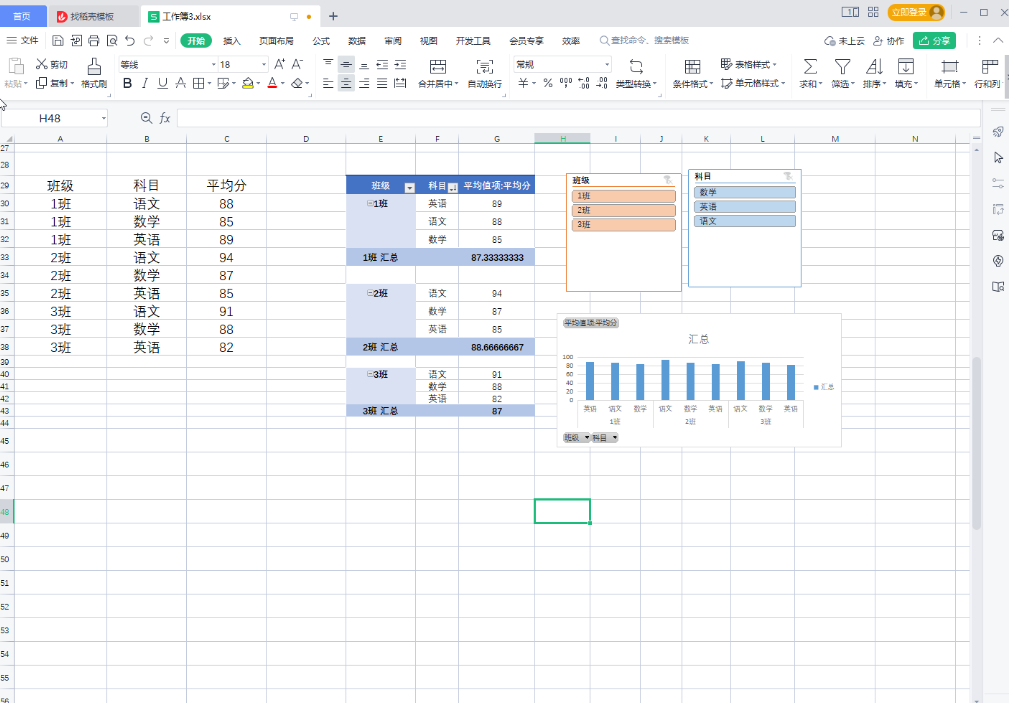
Task: Switch to the 数据 (Data) ribbon tab
Action: [357, 41]
